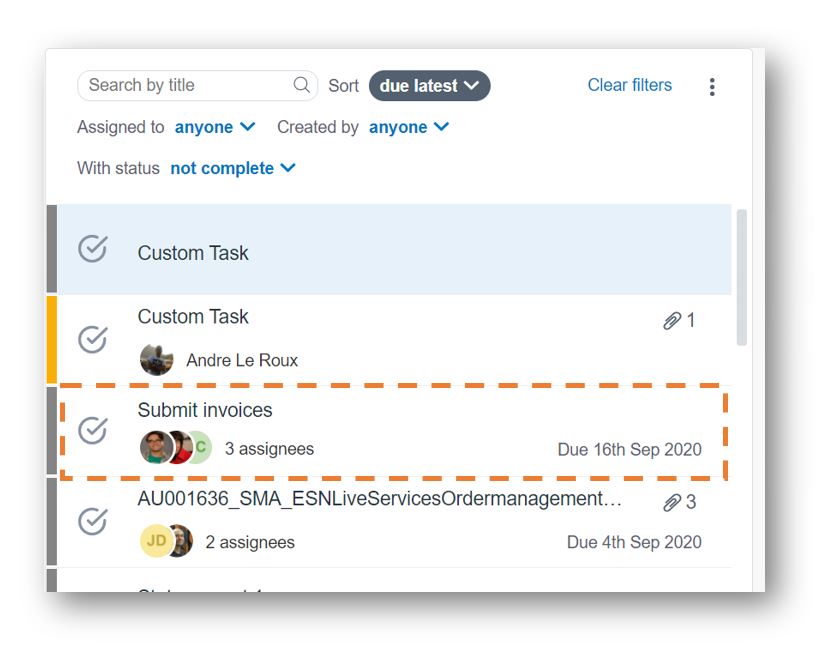Open the three-dot more options menu

point(712,87)
